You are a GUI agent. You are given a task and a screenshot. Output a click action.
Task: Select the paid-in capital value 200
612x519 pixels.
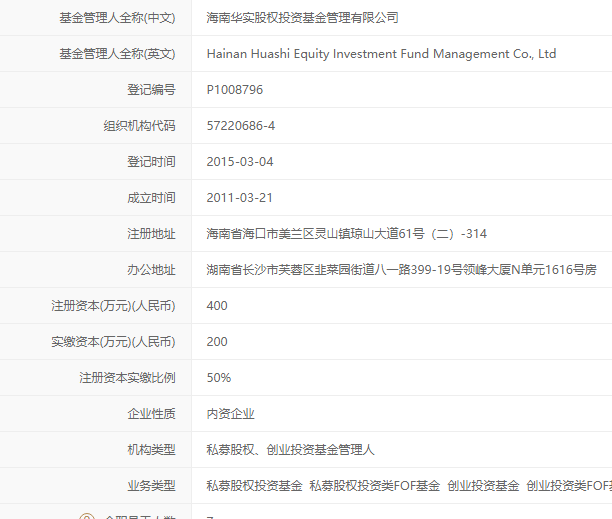(217, 342)
